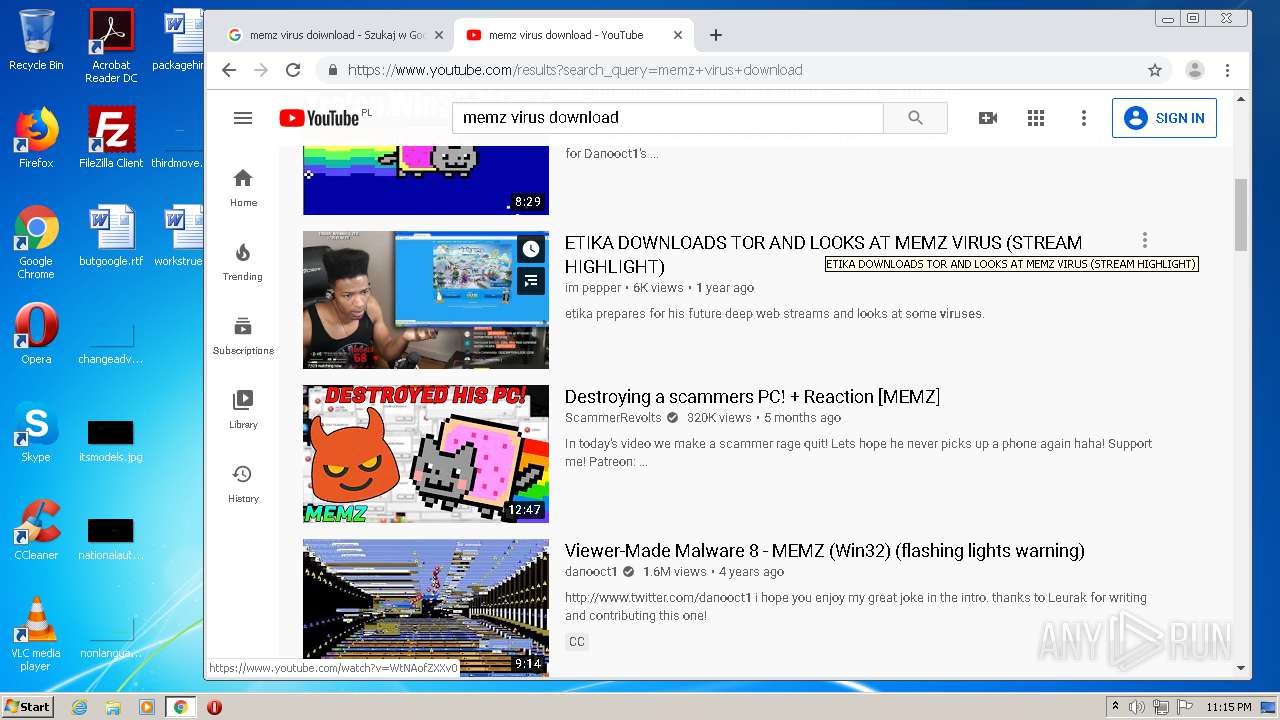The image size is (1280, 720).
Task: Open the YouTube apps grid icon
Action: 1036,118
